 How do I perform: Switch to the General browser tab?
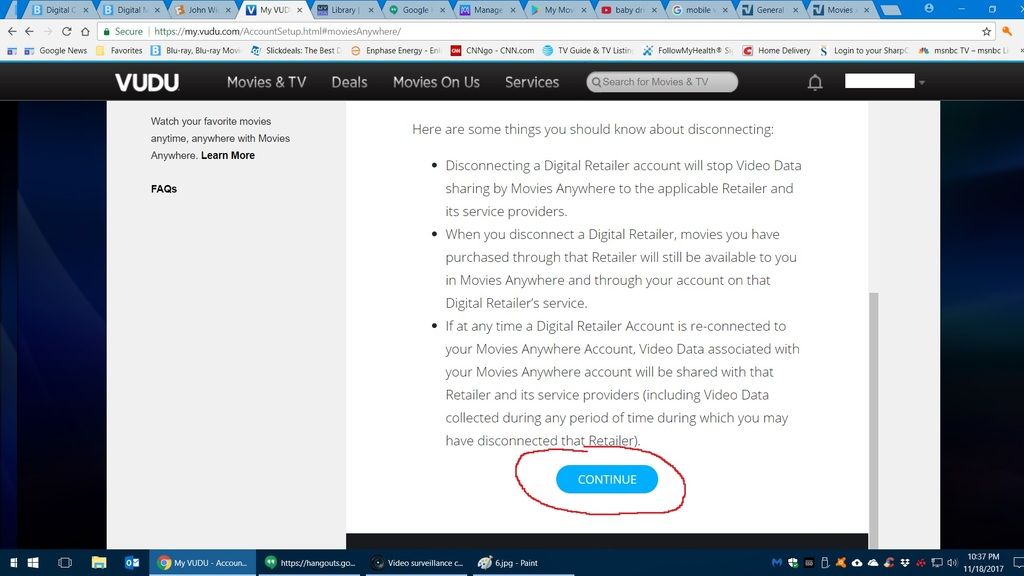769,10
